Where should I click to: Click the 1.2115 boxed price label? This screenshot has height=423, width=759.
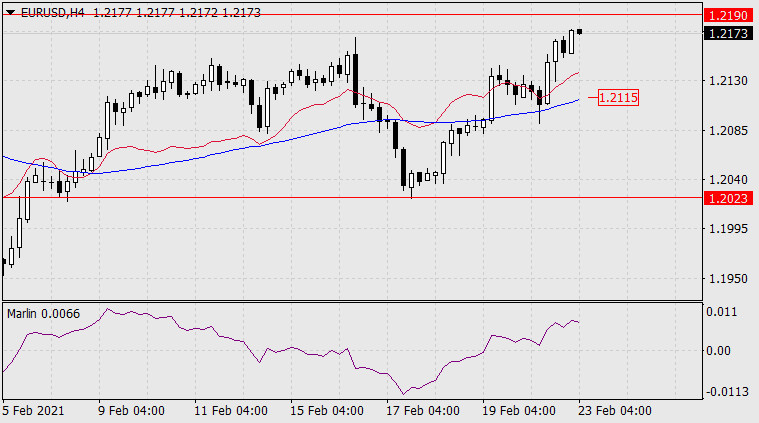618,98
